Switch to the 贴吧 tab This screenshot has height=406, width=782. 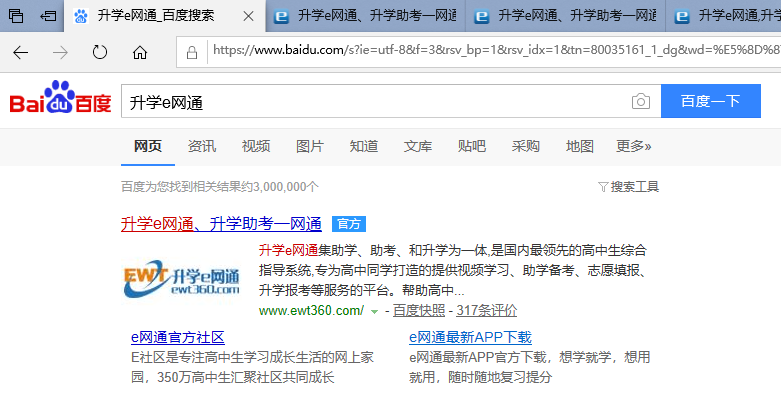(x=471, y=146)
